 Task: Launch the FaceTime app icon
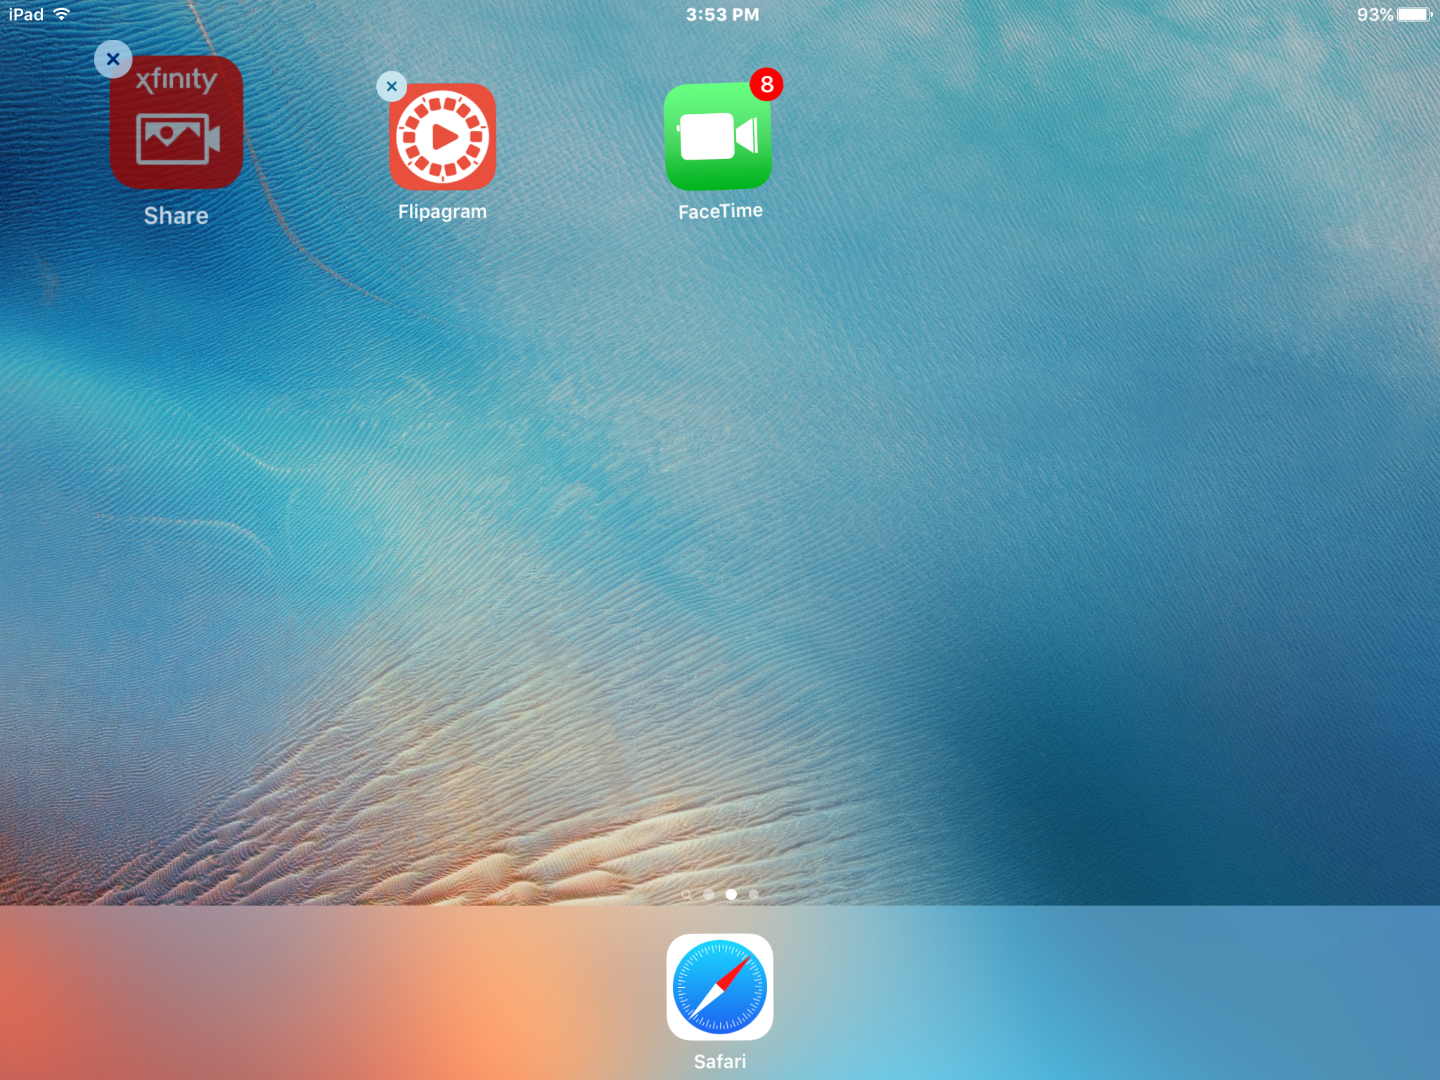click(718, 137)
